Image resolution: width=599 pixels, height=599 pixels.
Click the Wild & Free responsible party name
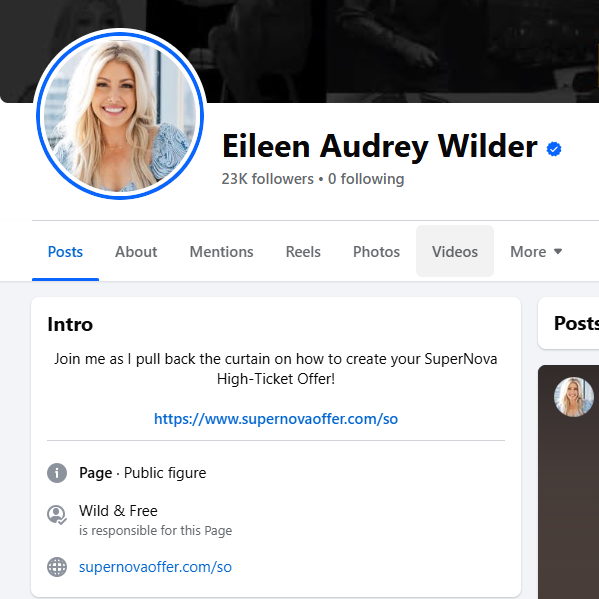(x=118, y=511)
